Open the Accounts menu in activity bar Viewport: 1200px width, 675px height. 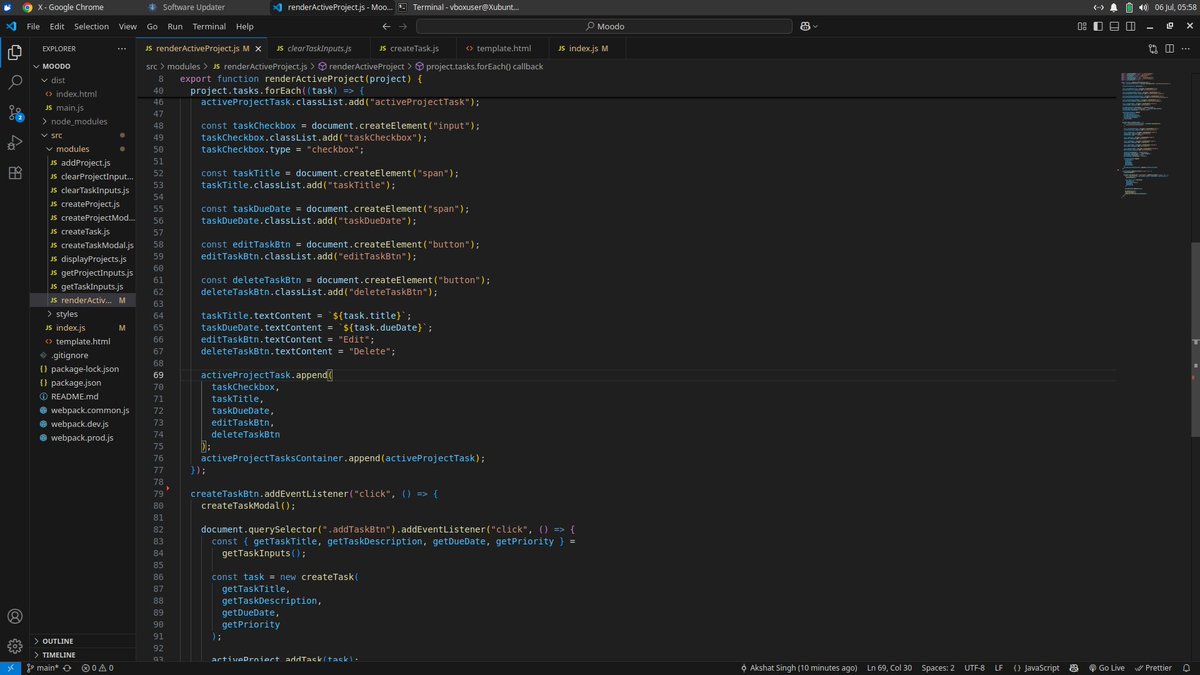tap(15, 616)
